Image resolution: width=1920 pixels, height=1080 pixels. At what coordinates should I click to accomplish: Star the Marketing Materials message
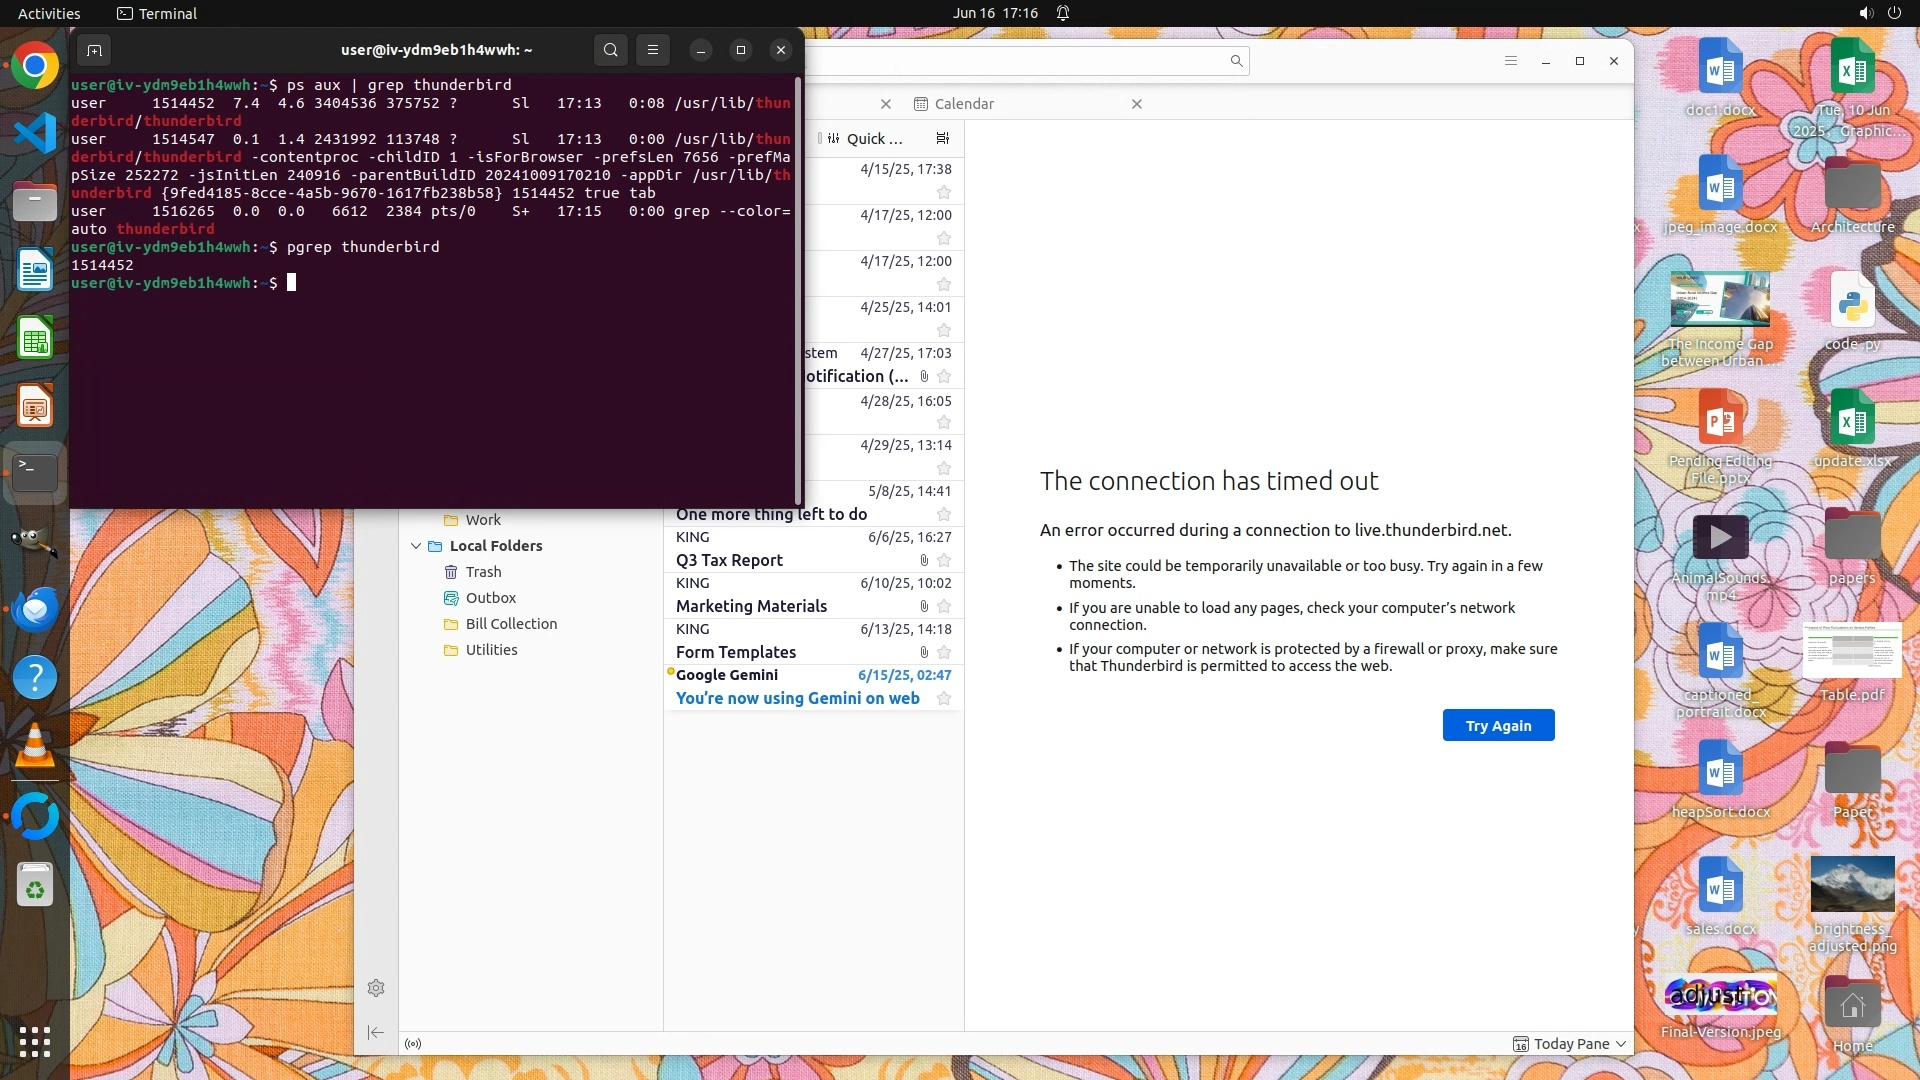pos(944,607)
